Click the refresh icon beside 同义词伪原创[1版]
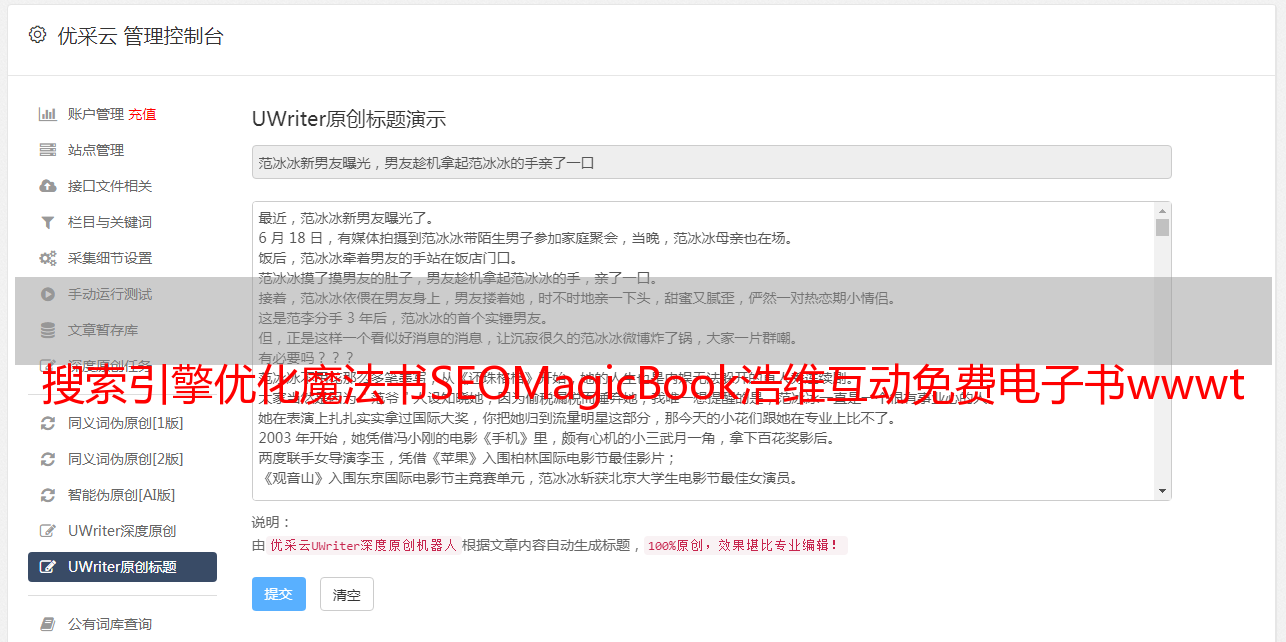 47,423
